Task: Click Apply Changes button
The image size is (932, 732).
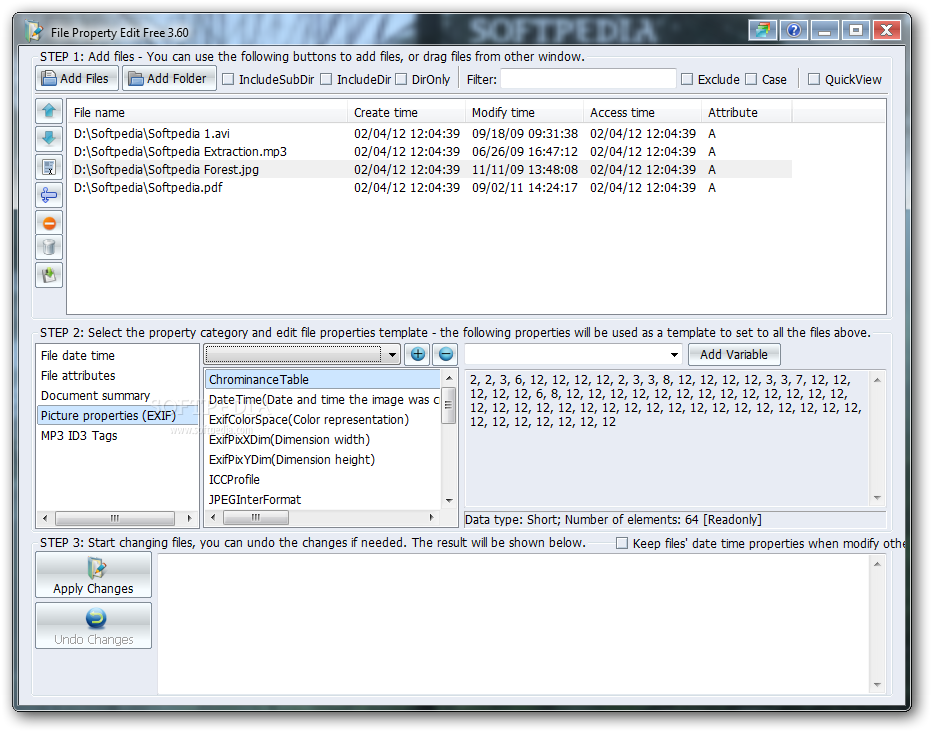Action: pos(93,575)
